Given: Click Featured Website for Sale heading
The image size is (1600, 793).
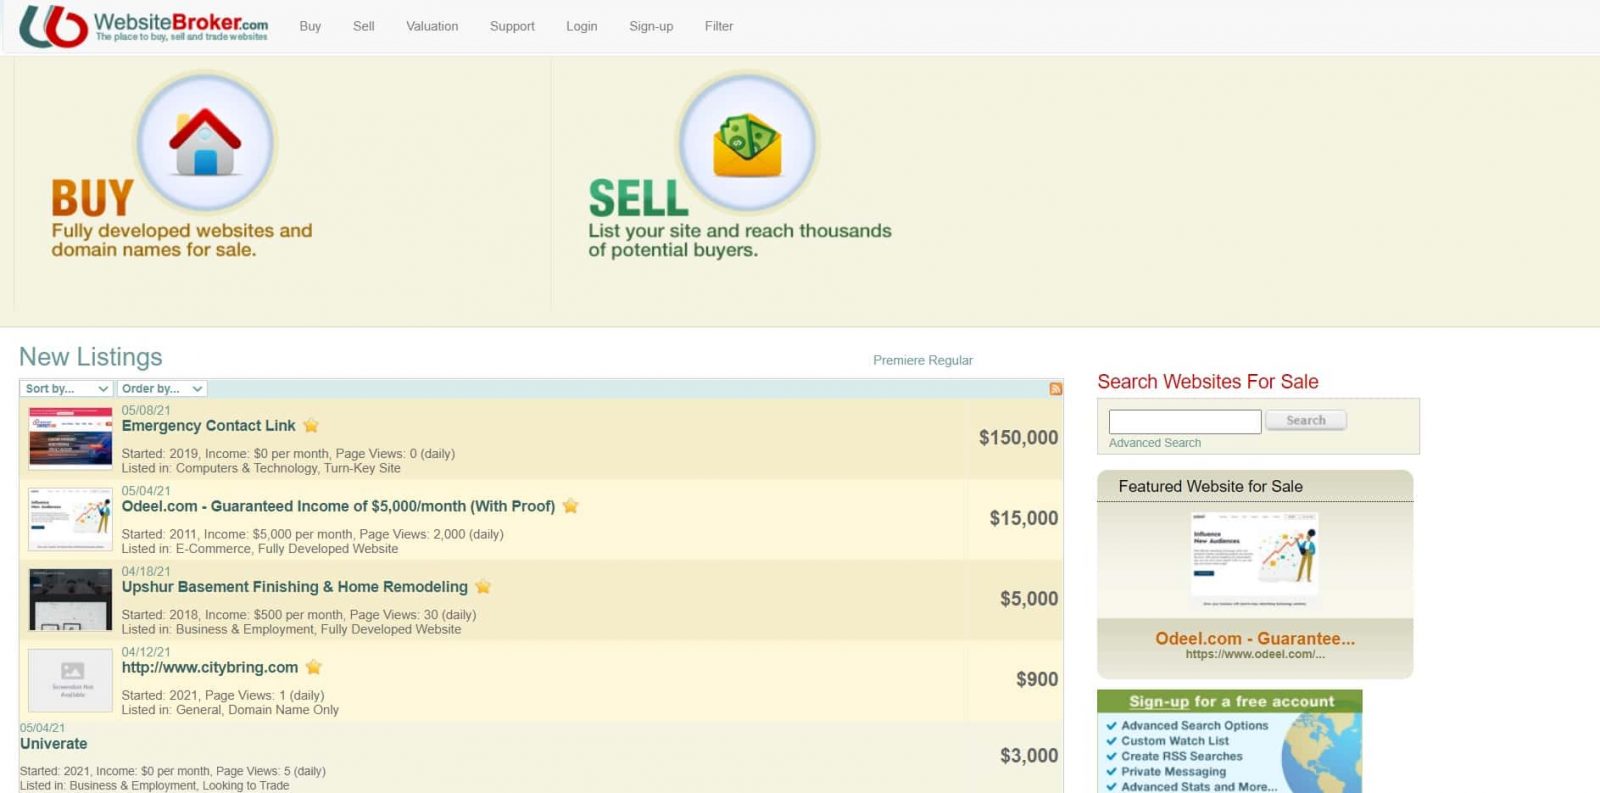Looking at the screenshot, I should tap(1210, 486).
